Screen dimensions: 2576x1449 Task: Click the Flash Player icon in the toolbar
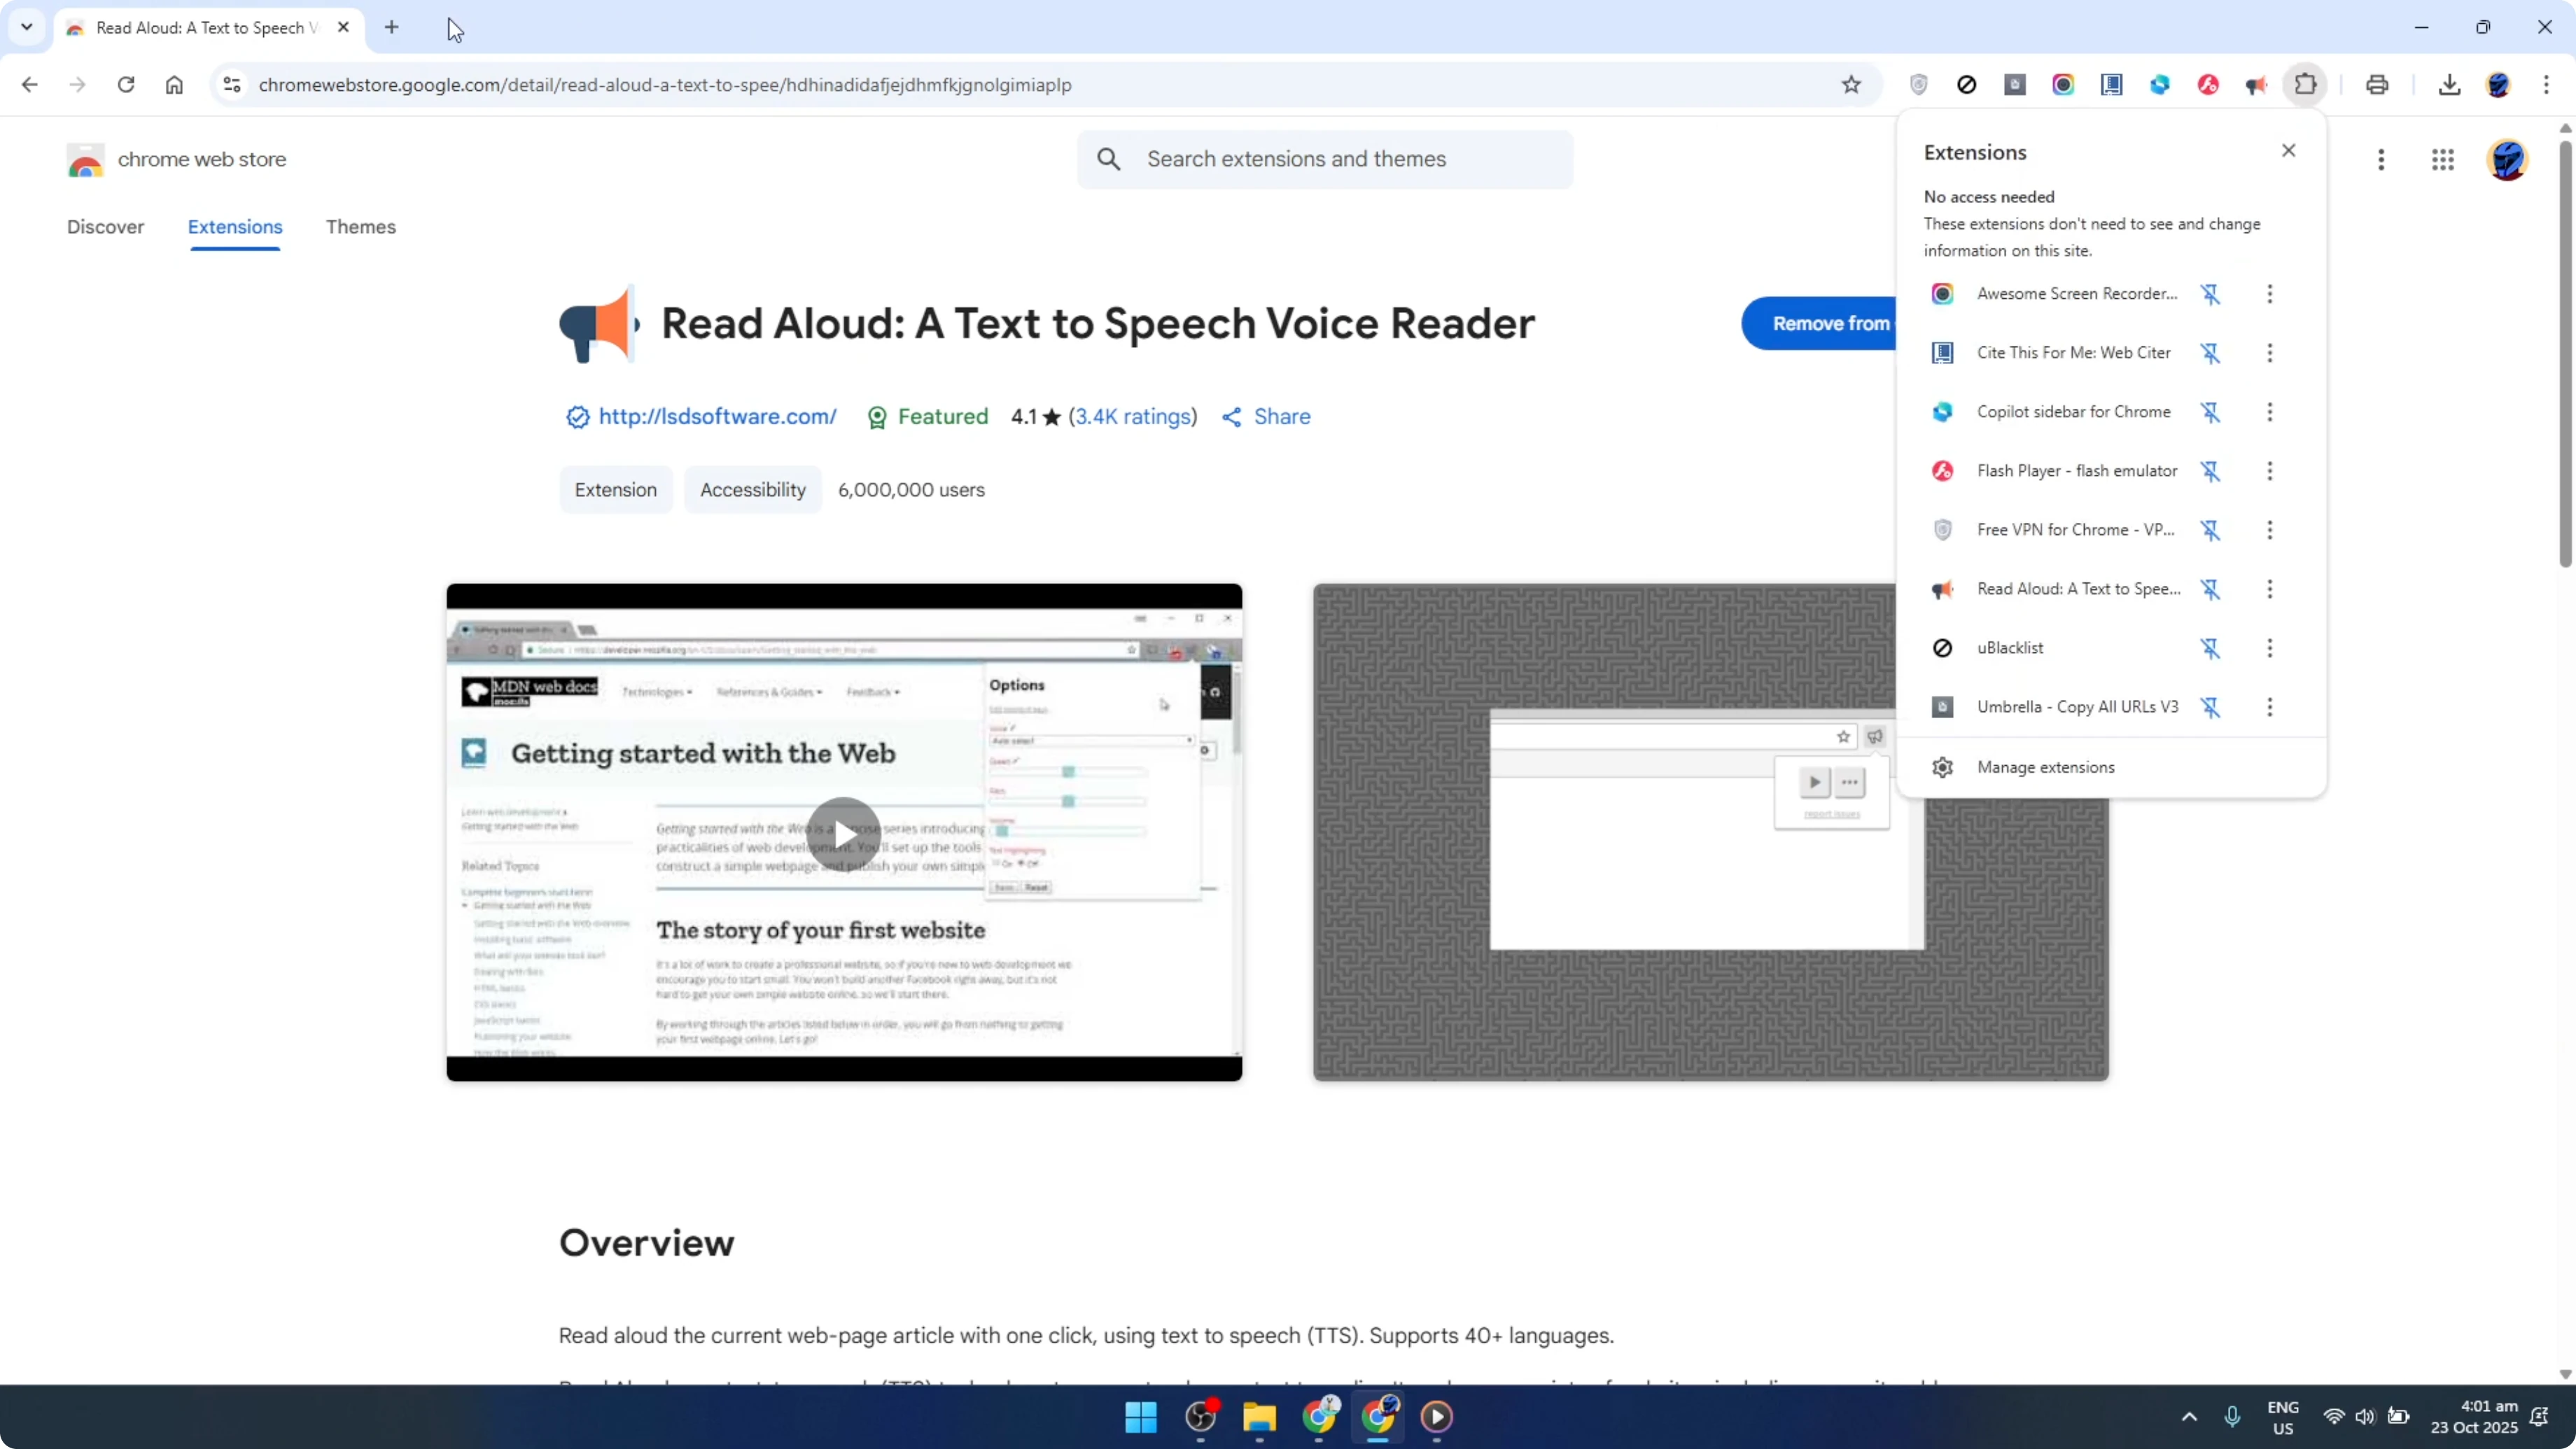(x=2209, y=85)
